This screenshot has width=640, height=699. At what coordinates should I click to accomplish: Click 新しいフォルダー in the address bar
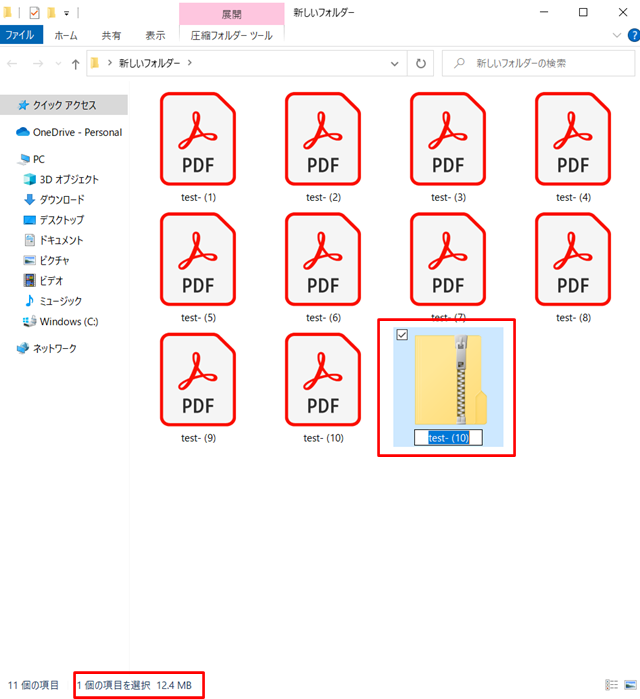tap(150, 63)
